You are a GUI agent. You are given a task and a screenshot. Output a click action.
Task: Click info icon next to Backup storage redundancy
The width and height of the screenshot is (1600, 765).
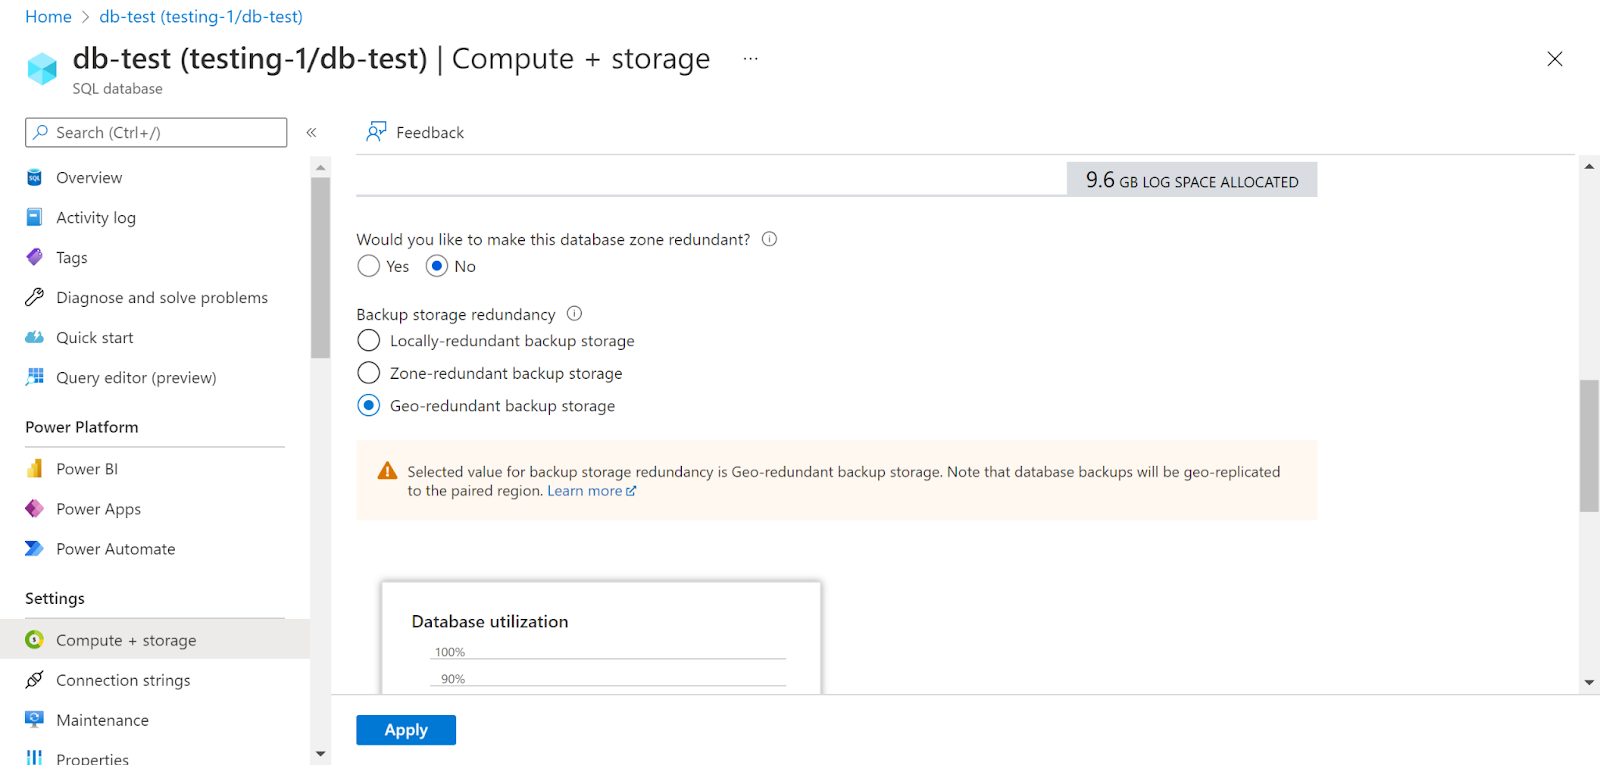574,314
